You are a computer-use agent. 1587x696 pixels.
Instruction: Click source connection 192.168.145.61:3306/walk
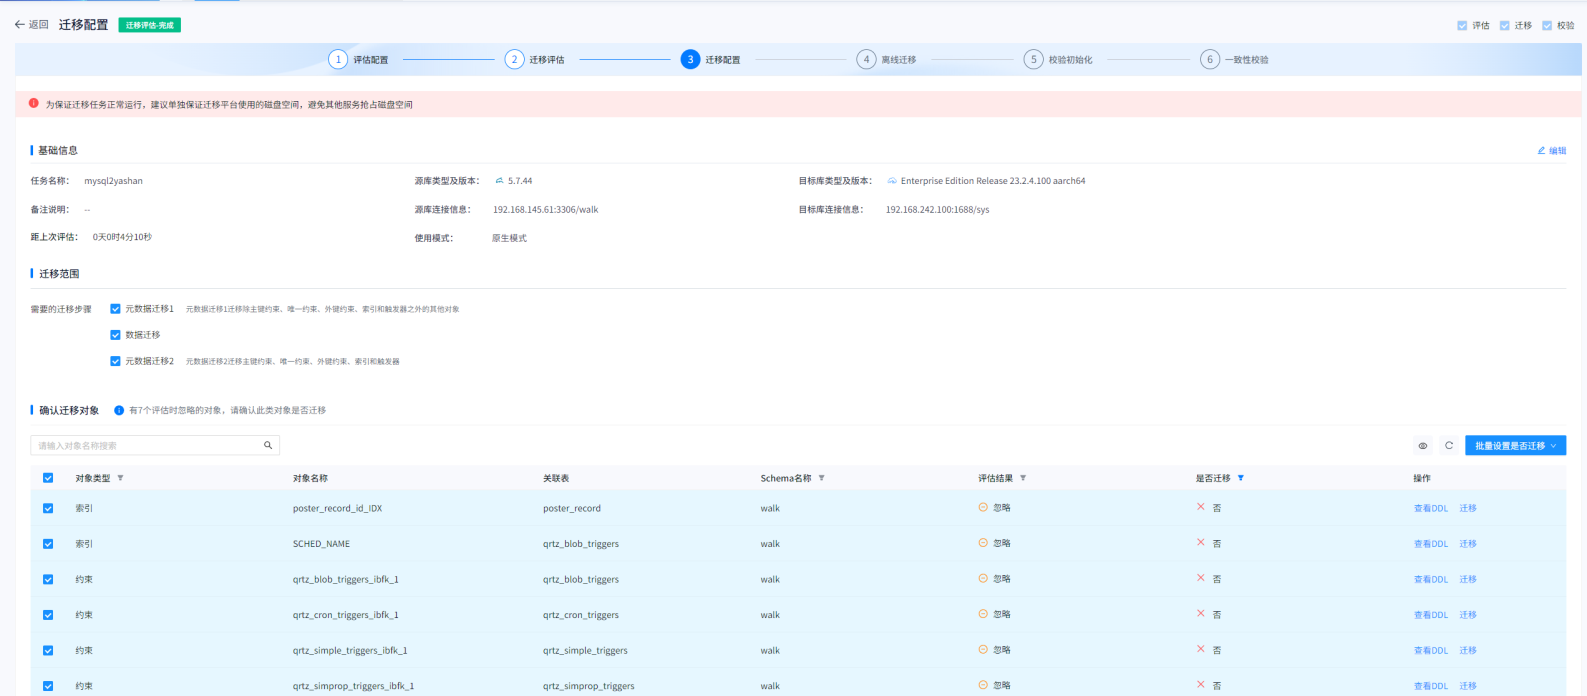pos(546,210)
